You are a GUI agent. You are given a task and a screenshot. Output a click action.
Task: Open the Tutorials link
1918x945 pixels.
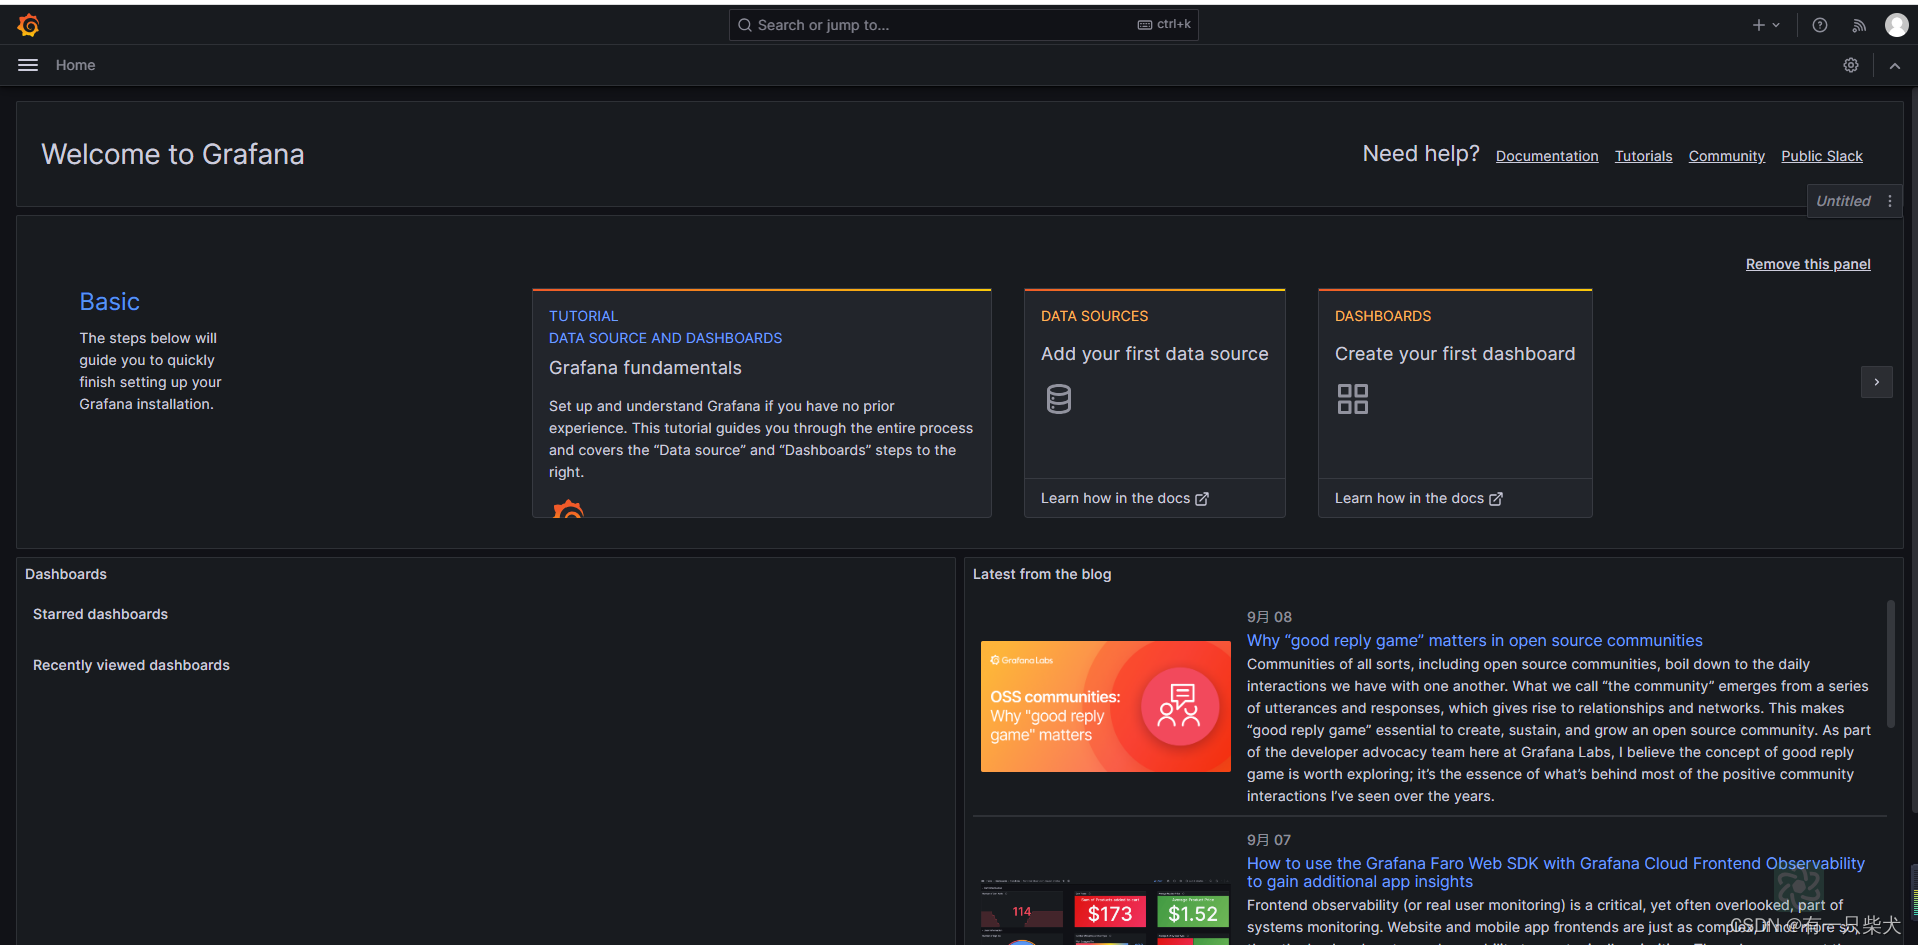click(x=1643, y=156)
